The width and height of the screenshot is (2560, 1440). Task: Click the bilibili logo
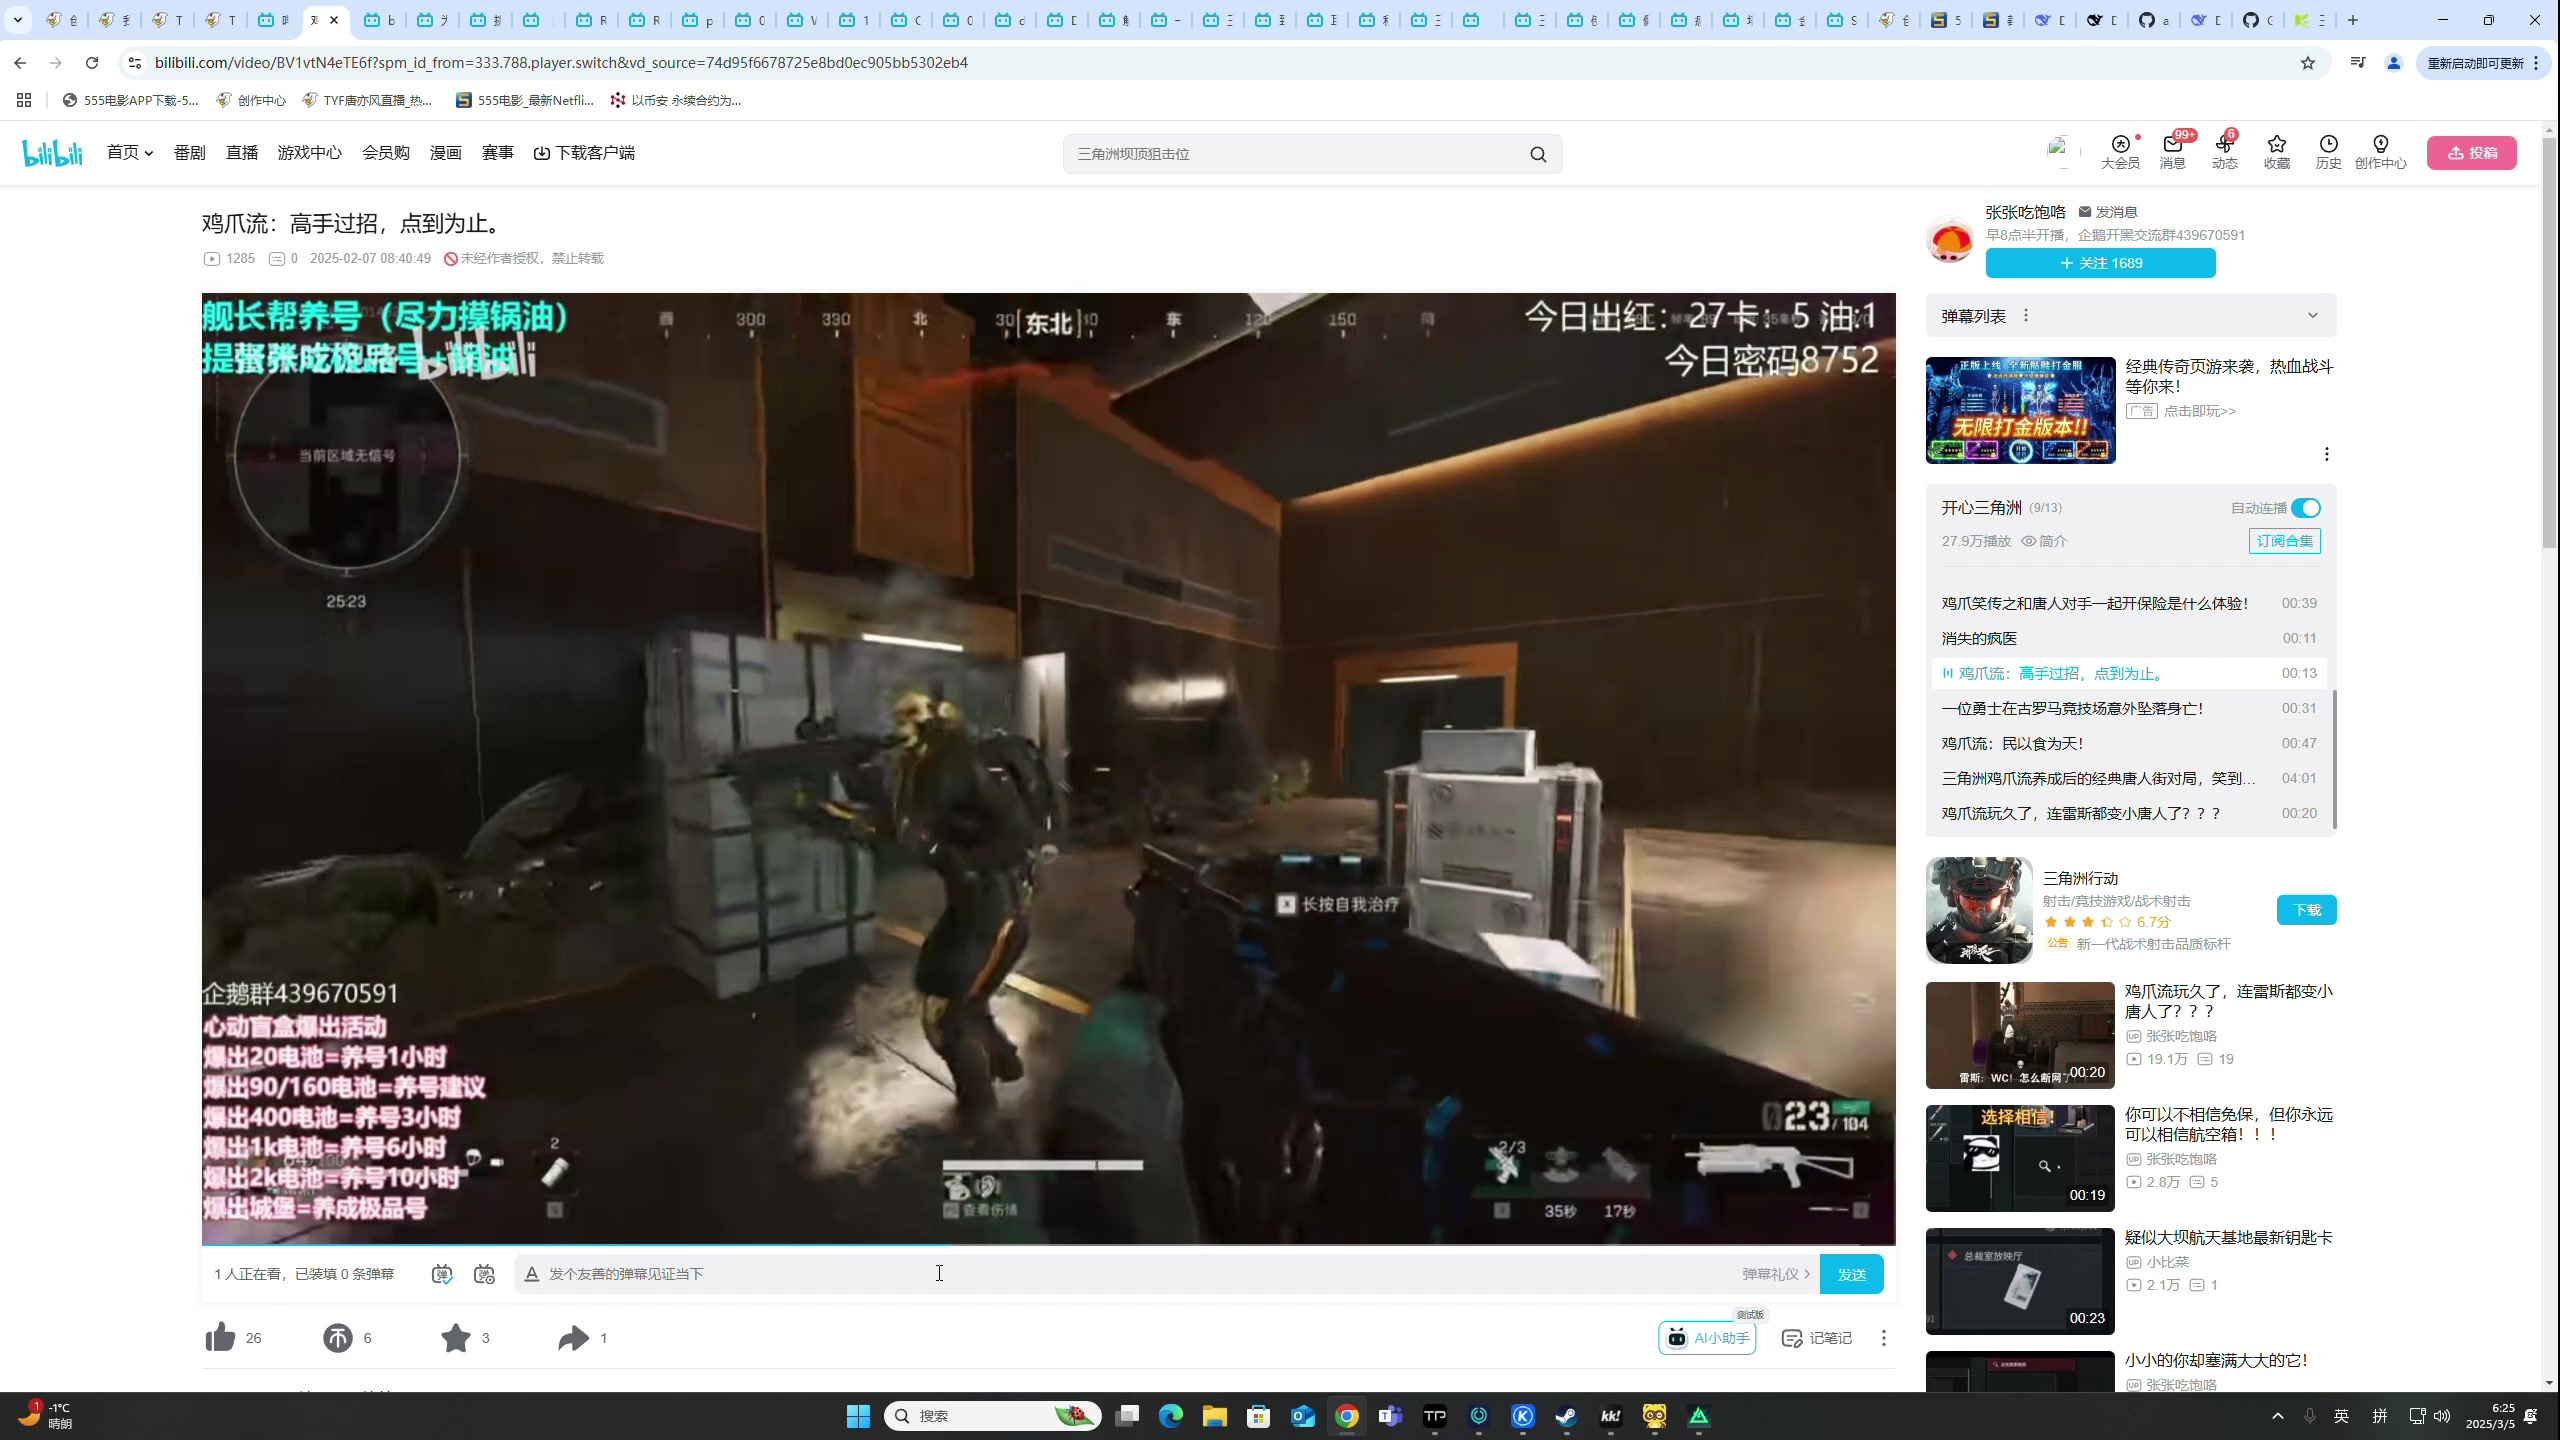click(x=52, y=153)
